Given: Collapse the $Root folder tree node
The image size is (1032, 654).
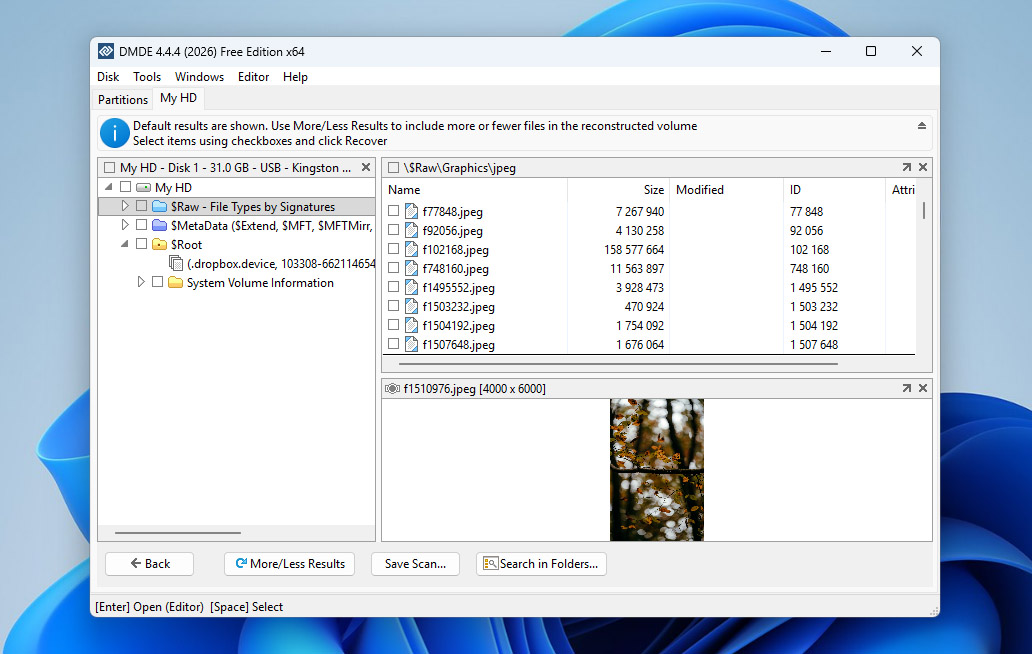Looking at the screenshot, I should tap(125, 245).
